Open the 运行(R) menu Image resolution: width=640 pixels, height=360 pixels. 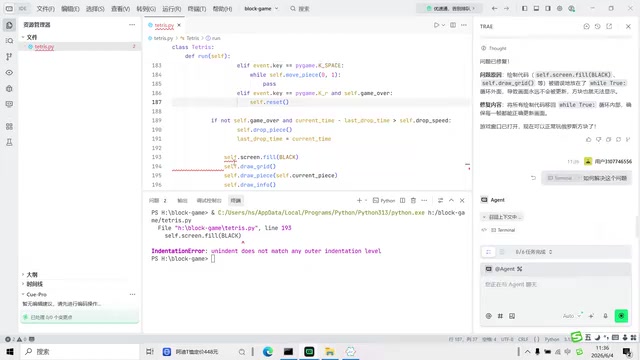171,9
